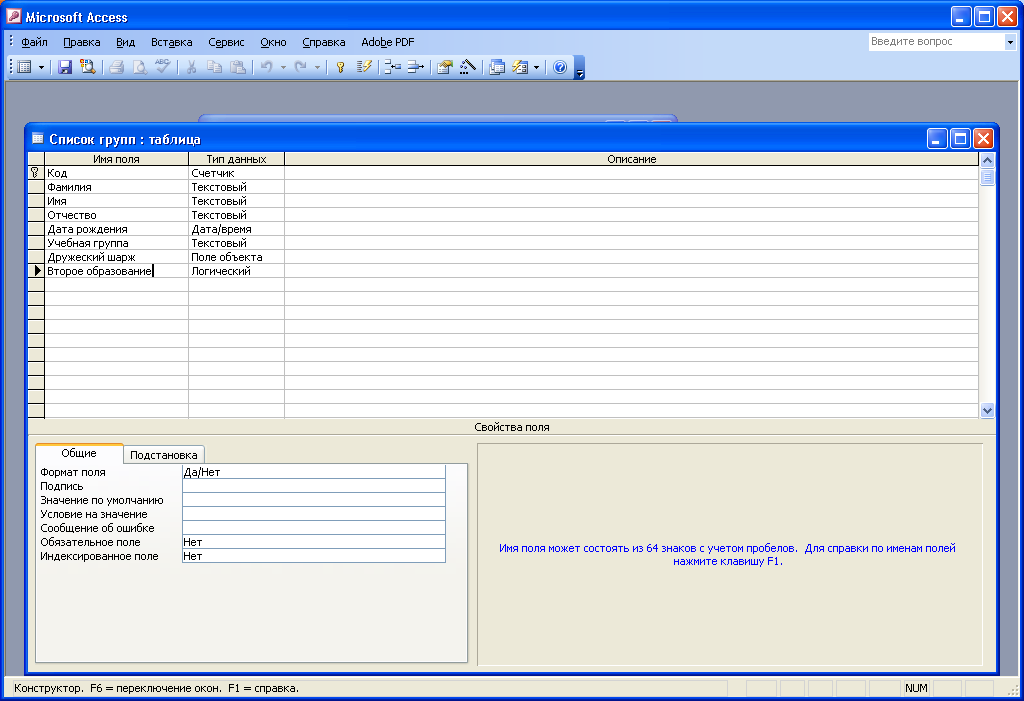
Task: Select the Дата рождения field name cell
Action: point(116,229)
